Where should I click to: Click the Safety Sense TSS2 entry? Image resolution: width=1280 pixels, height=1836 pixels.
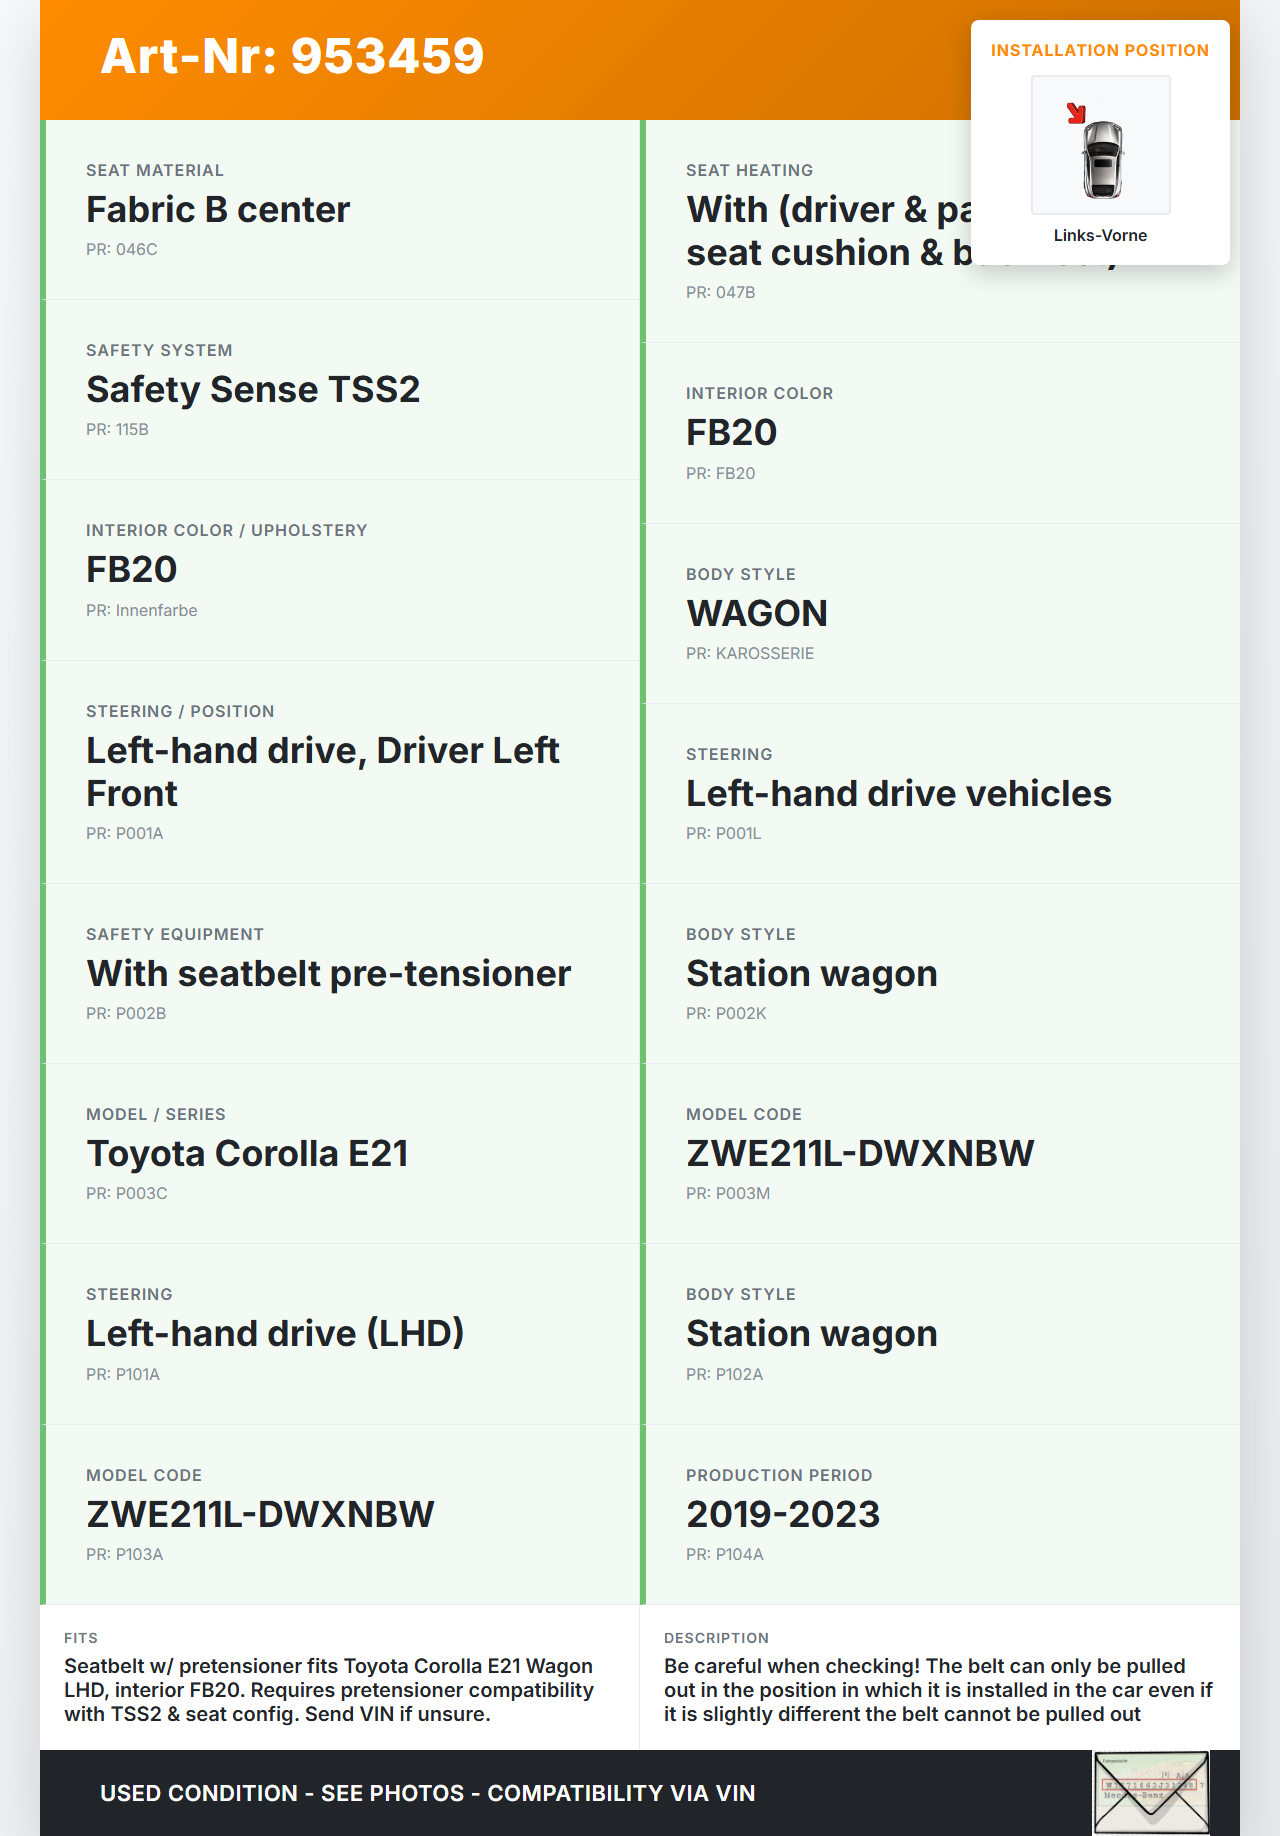tap(253, 390)
